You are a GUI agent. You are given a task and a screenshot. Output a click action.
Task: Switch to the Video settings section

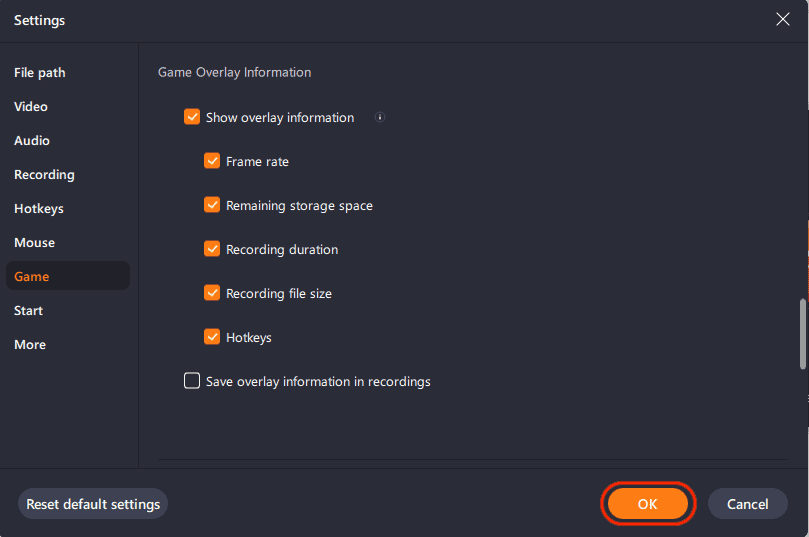[31, 107]
